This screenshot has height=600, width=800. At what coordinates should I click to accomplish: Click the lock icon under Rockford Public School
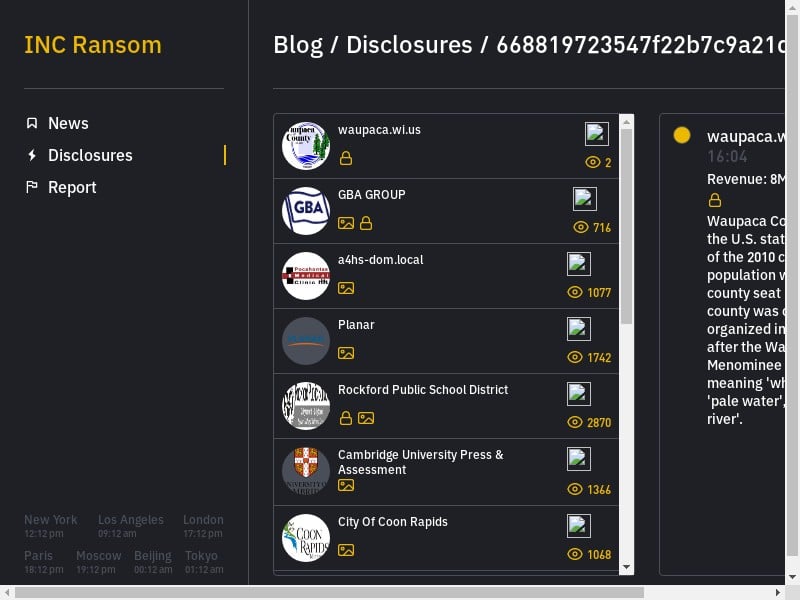click(x=345, y=418)
